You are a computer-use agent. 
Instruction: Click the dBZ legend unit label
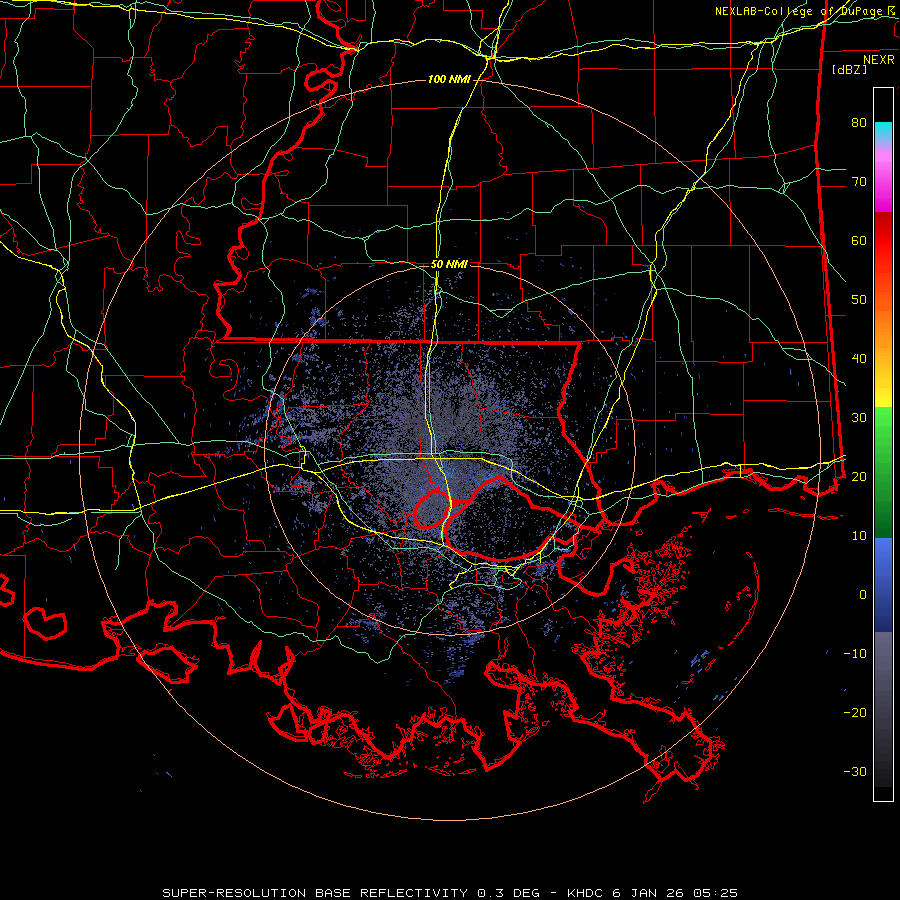(849, 69)
